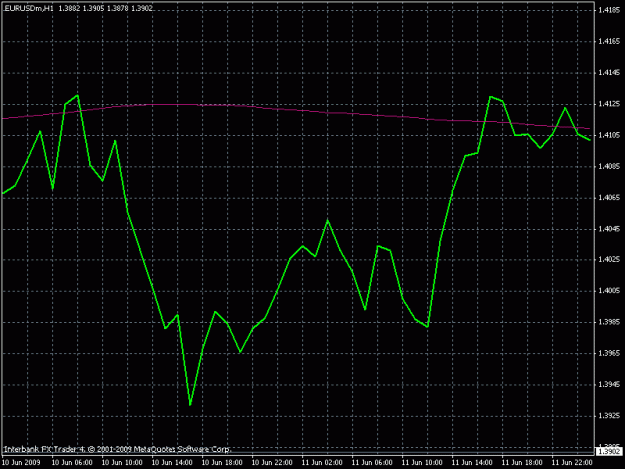Click the 1.4065 price scale label

coord(609,197)
